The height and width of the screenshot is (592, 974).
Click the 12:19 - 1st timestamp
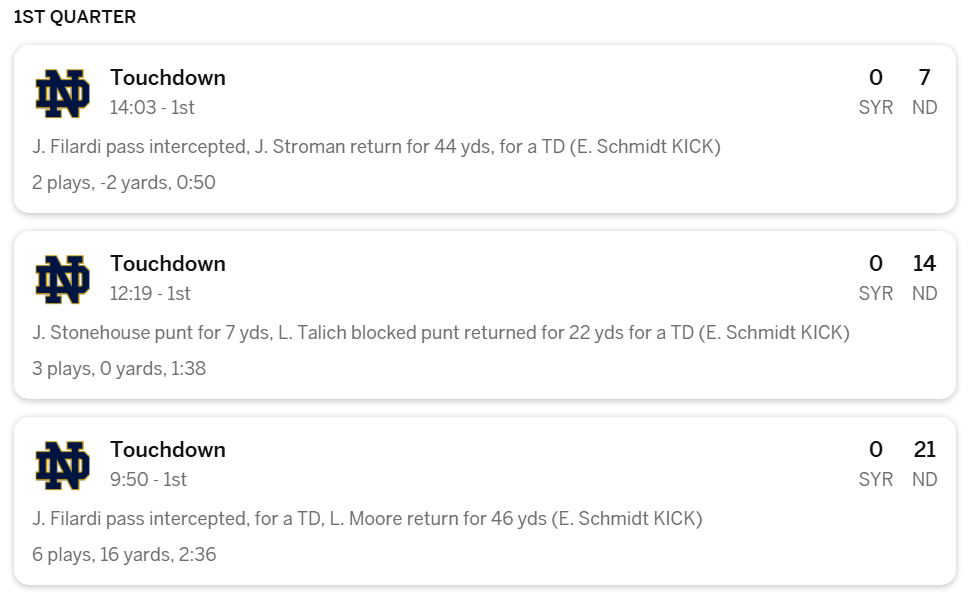pyautogui.click(x=150, y=293)
